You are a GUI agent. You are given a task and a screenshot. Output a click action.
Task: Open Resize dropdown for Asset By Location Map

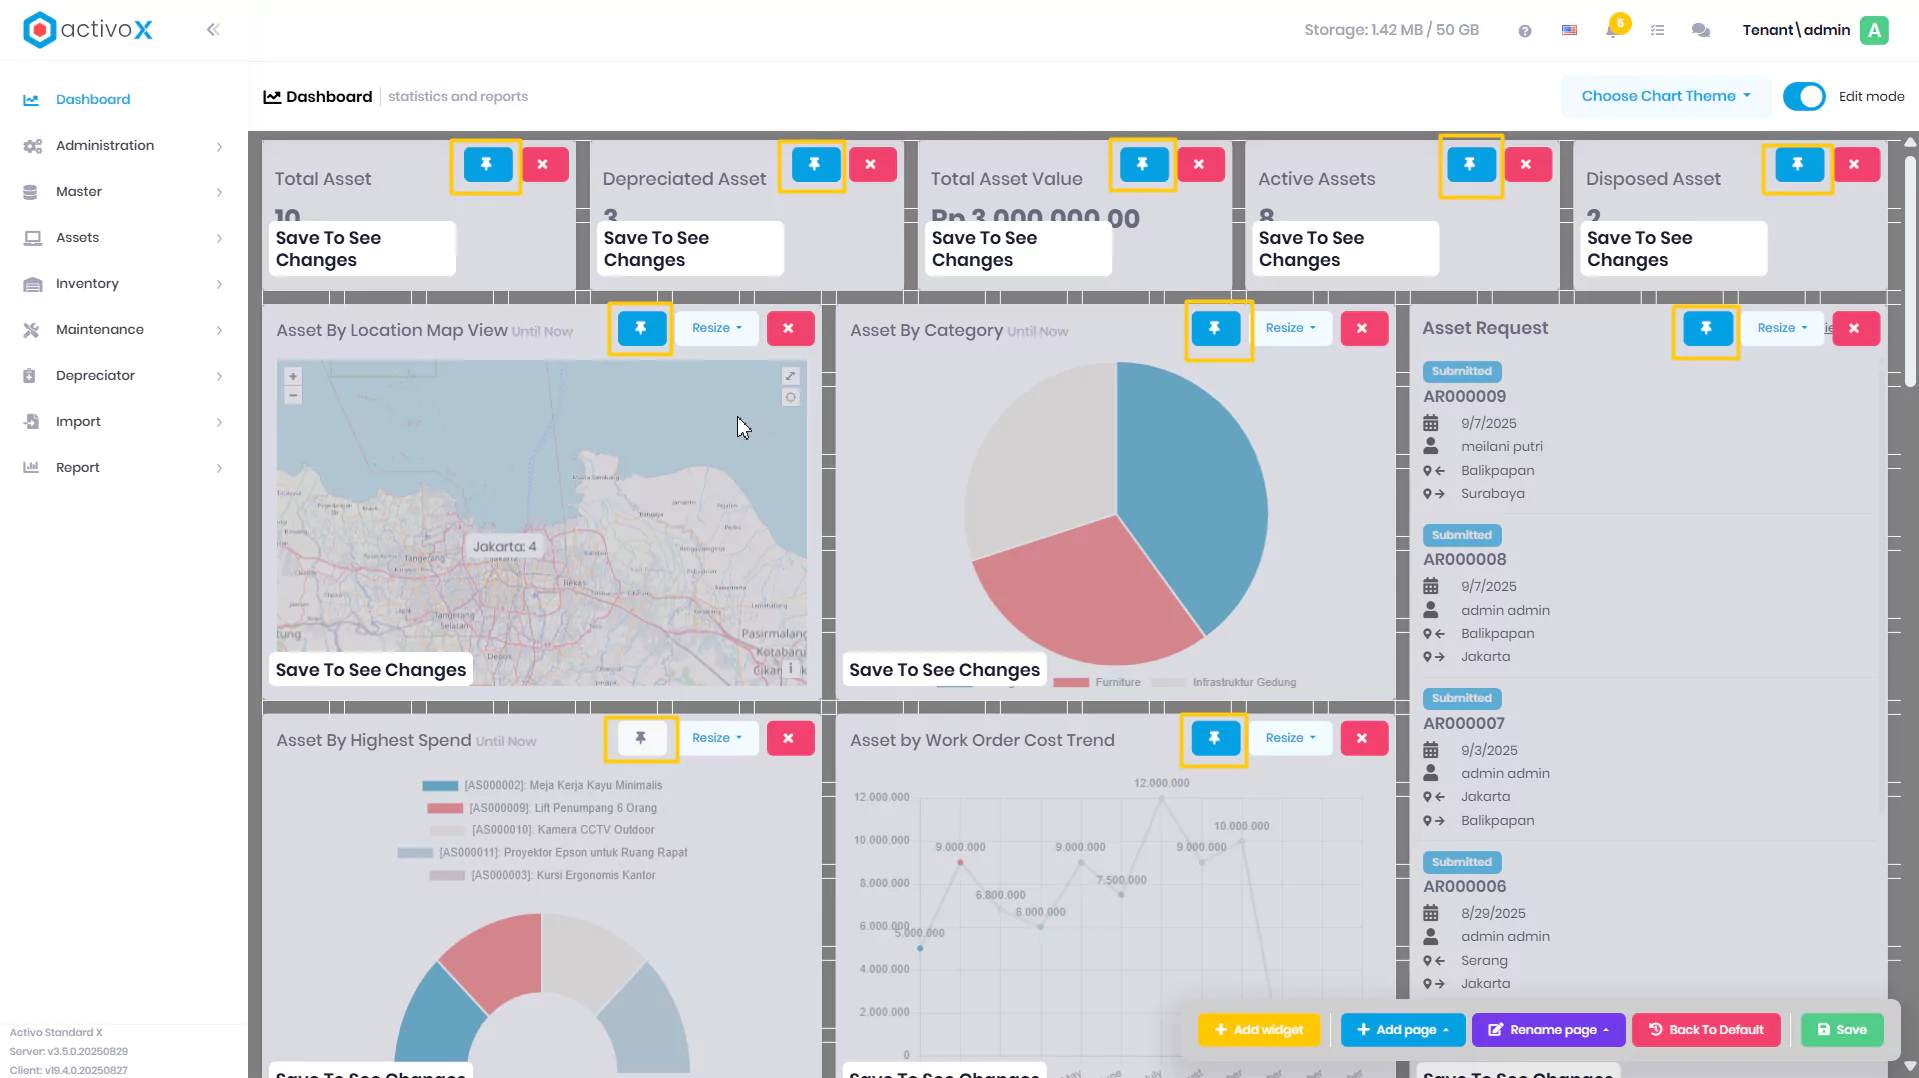click(x=717, y=328)
